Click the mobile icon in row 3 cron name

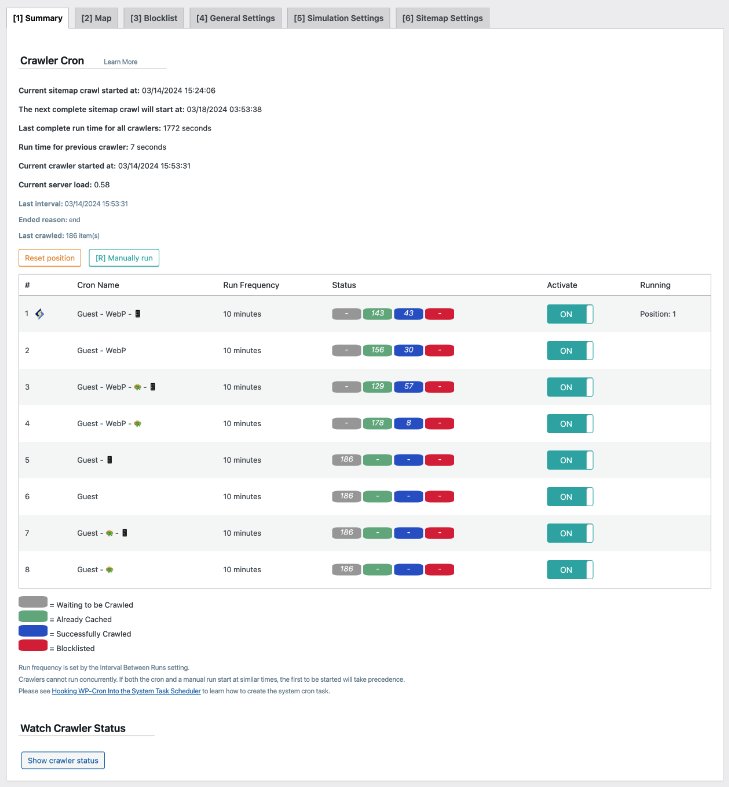click(153, 387)
